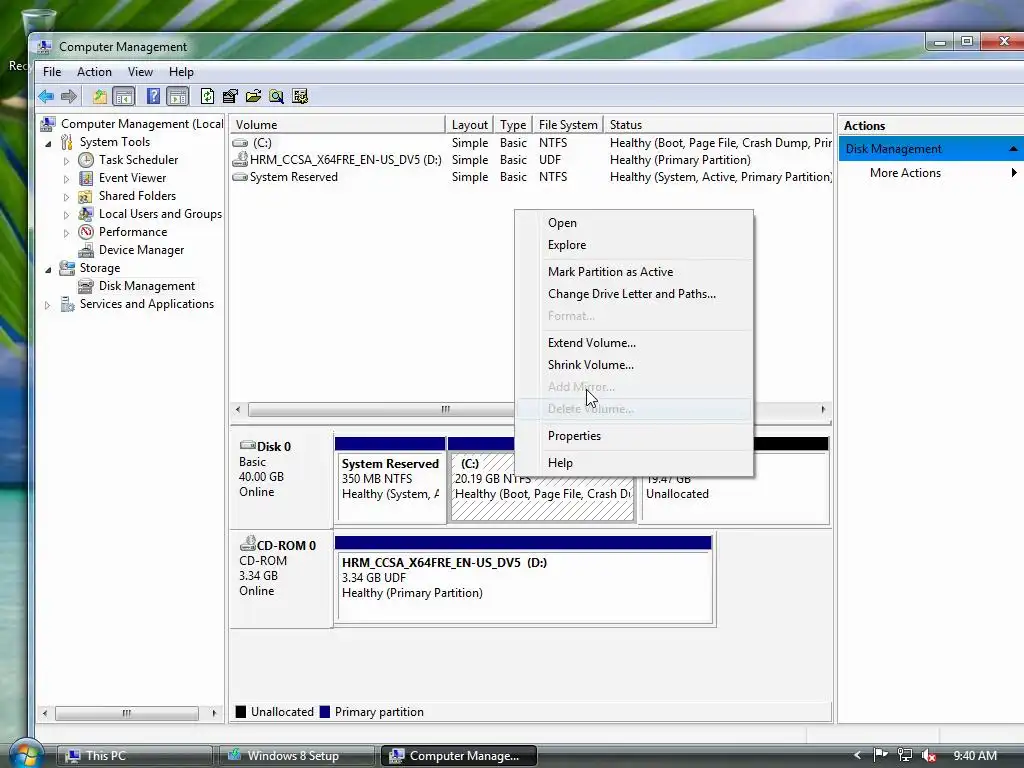This screenshot has height=768, width=1024.
Task: Expand the Shared Folders node arrow
Action: 66,197
